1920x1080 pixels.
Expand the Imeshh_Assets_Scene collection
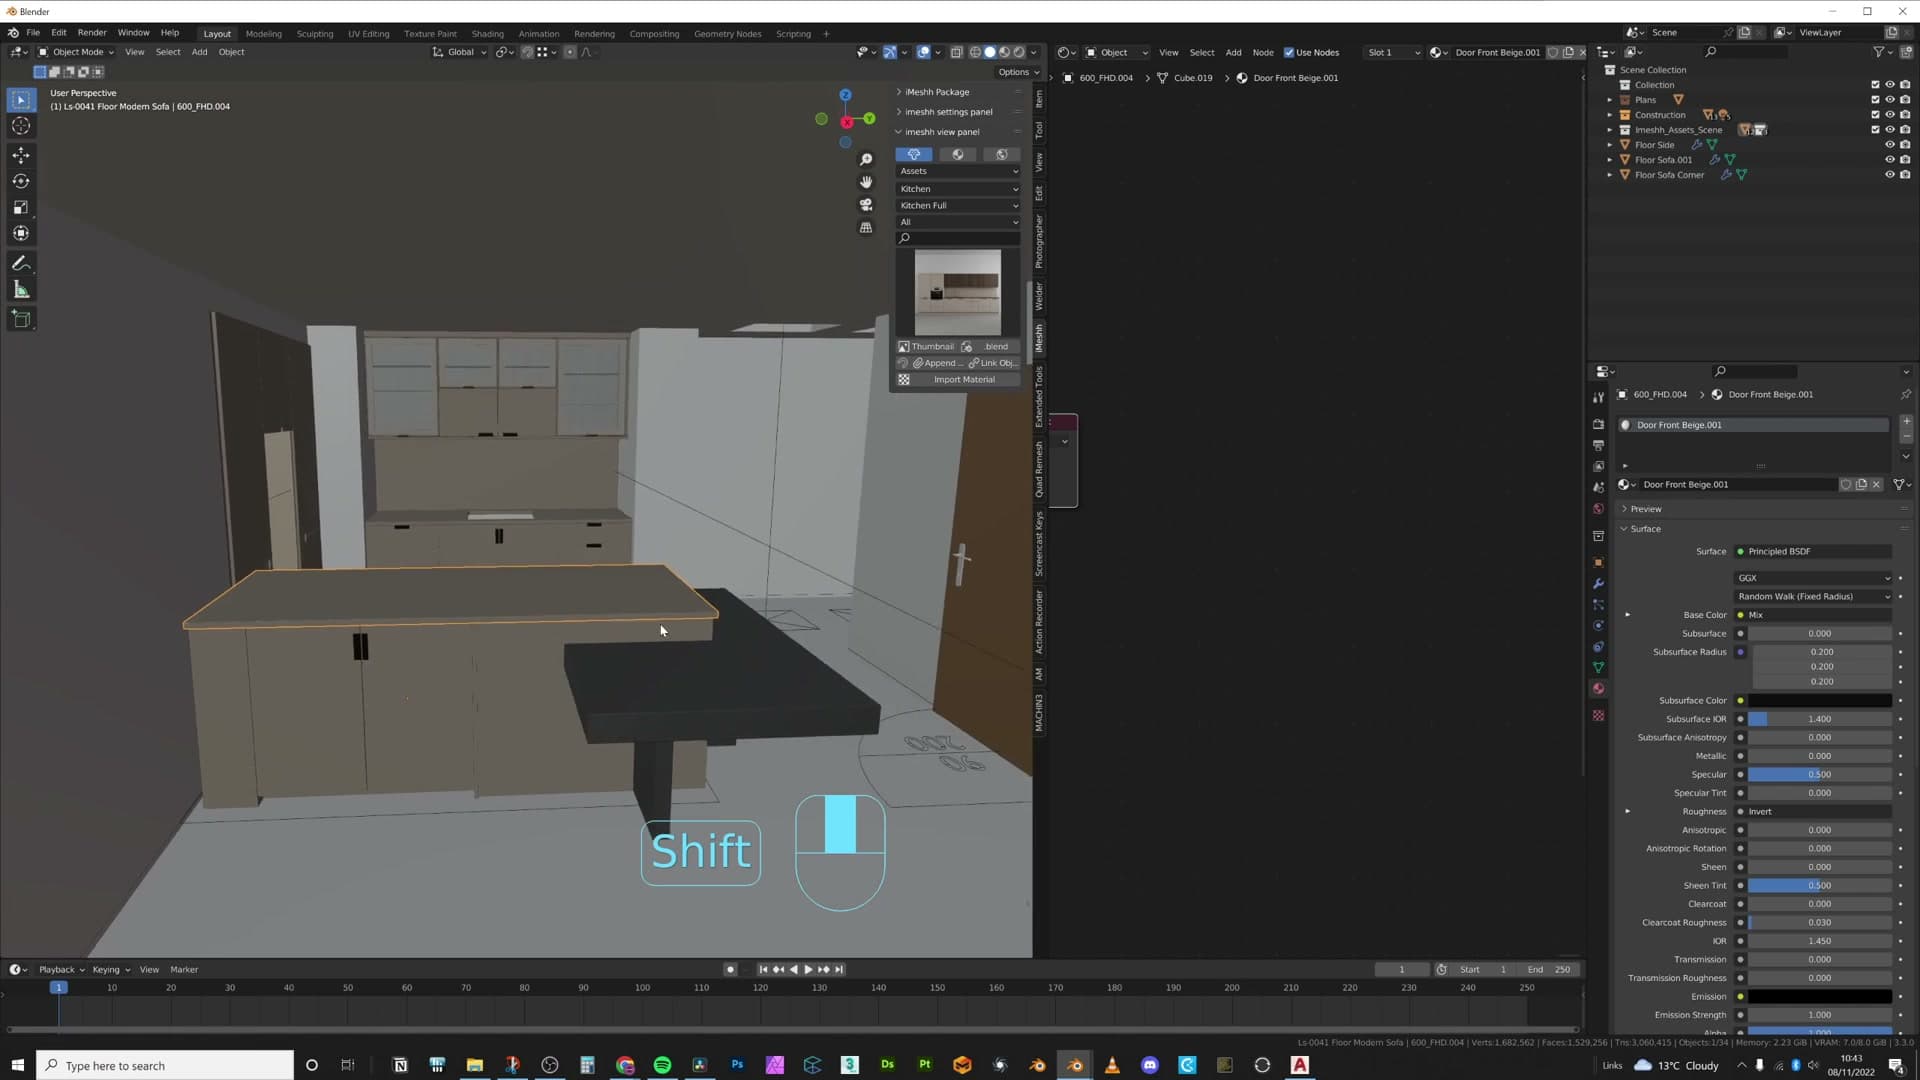point(1610,130)
